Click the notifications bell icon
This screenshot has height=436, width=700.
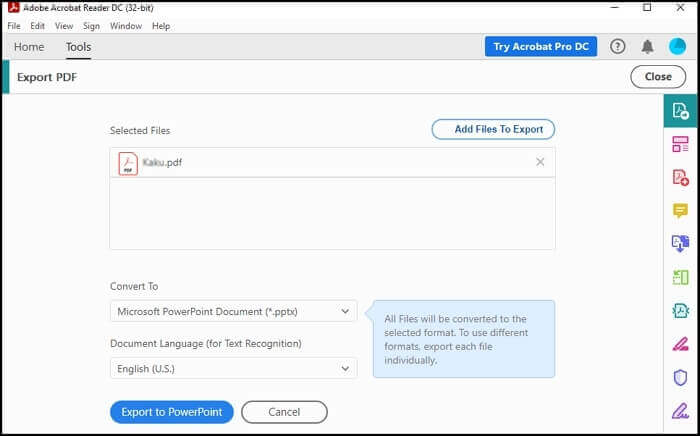tap(647, 46)
